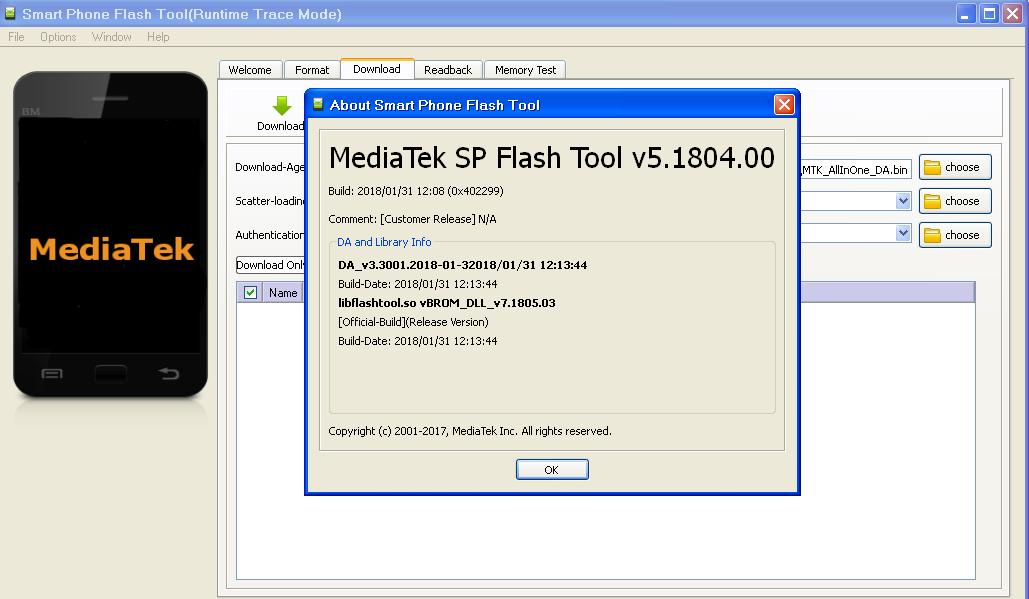Viewport: 1029px width, 599px height.
Task: Click the 'DA_v3.3001.2018-01-32018/01/31 12:13:44' line
Action: [463, 265]
